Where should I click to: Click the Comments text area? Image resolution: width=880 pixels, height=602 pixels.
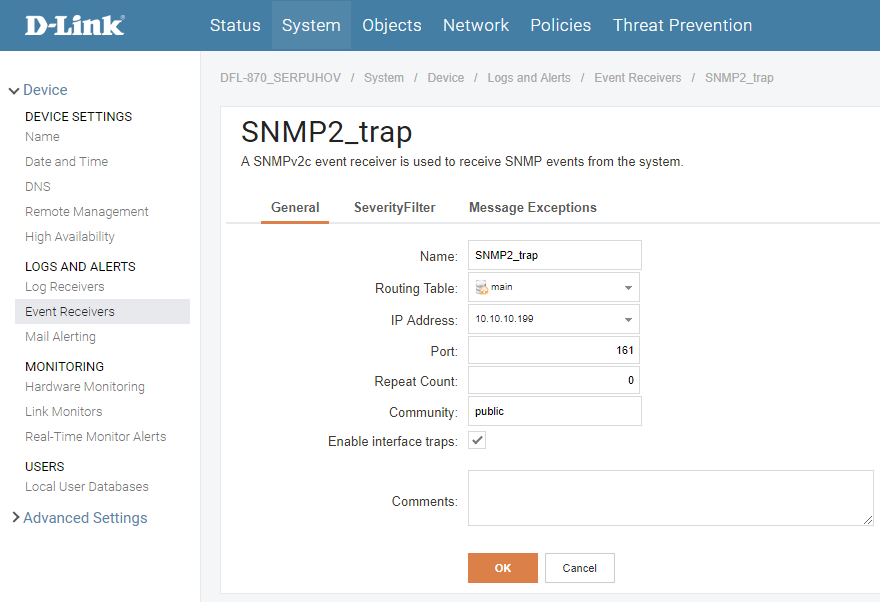point(670,498)
